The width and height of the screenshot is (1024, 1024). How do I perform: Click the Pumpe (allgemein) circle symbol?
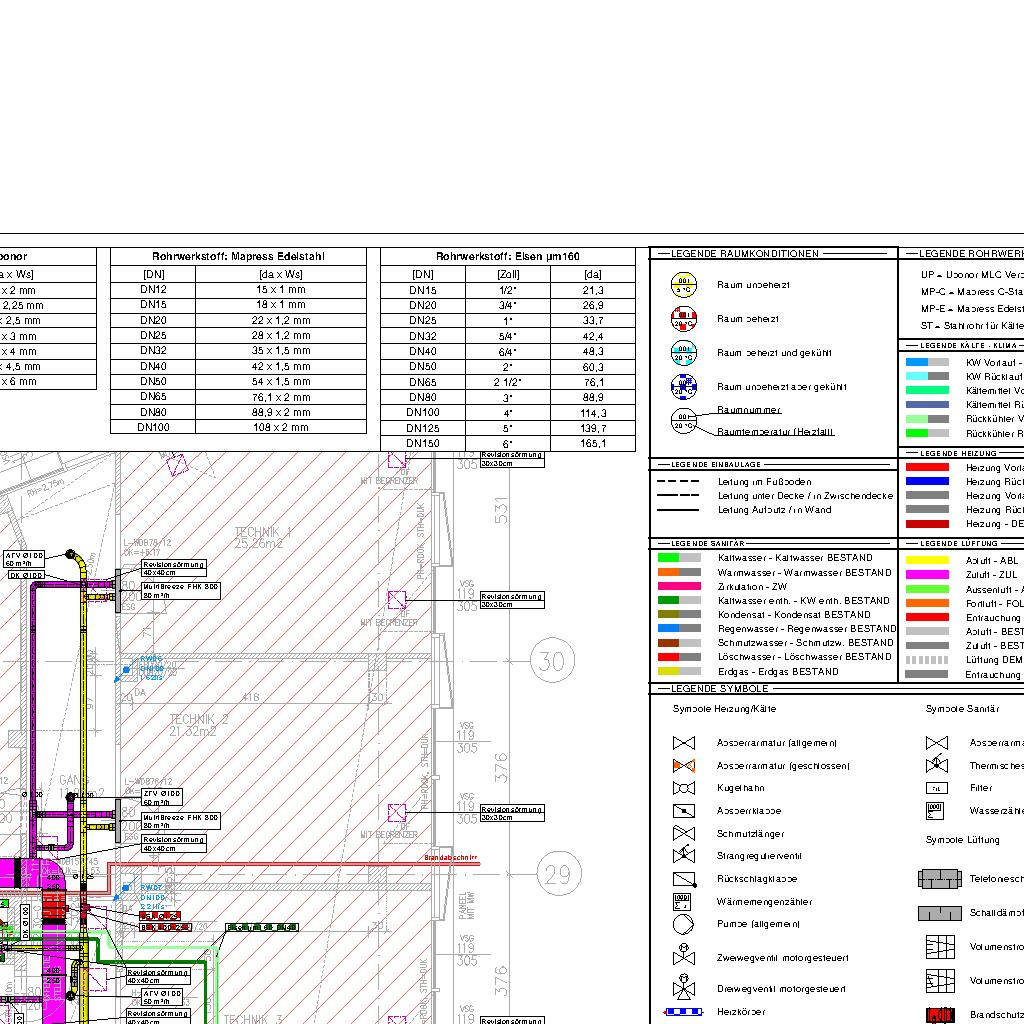pyautogui.click(x=684, y=924)
